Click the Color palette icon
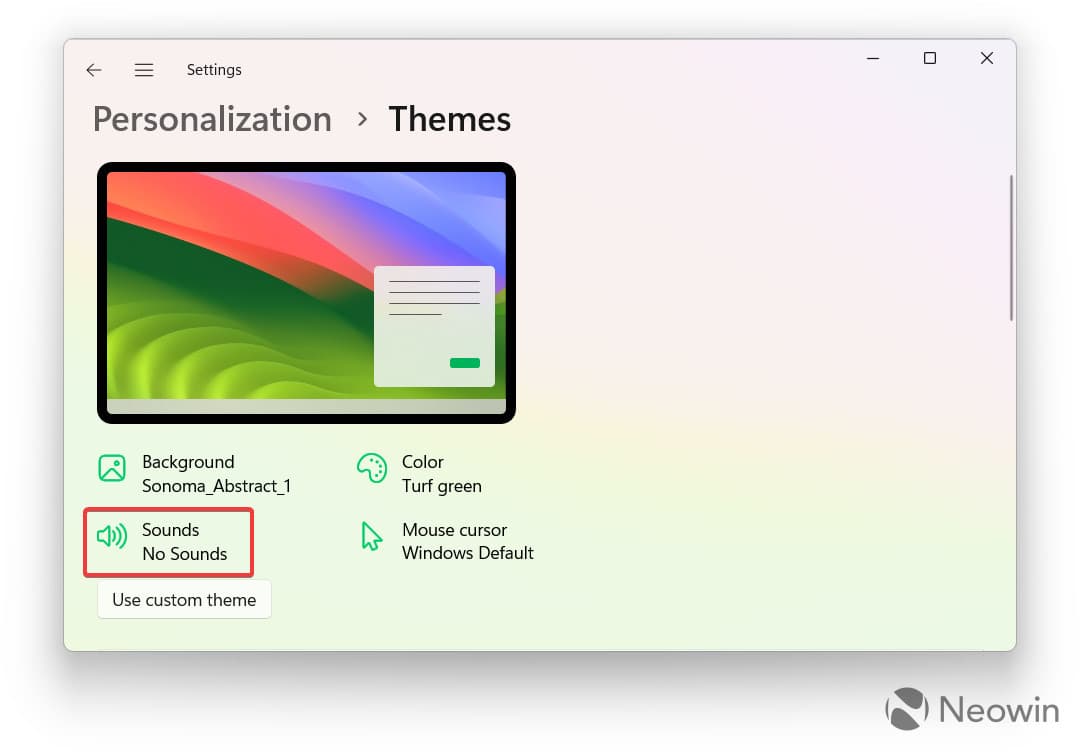The image size is (1080, 752). (x=371, y=468)
